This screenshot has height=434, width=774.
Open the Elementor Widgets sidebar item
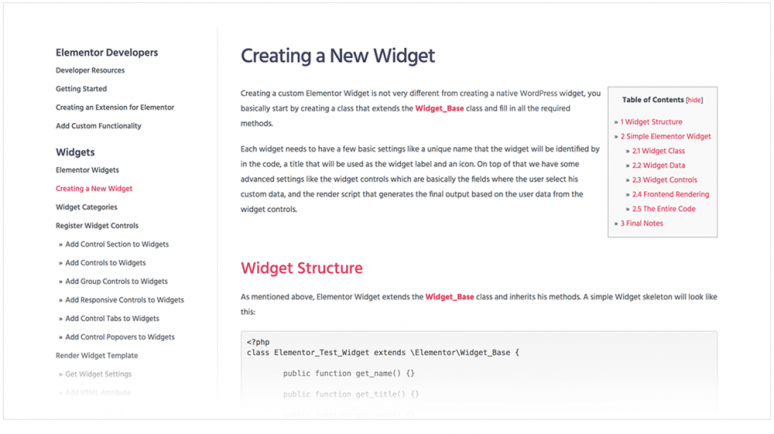[87, 170]
